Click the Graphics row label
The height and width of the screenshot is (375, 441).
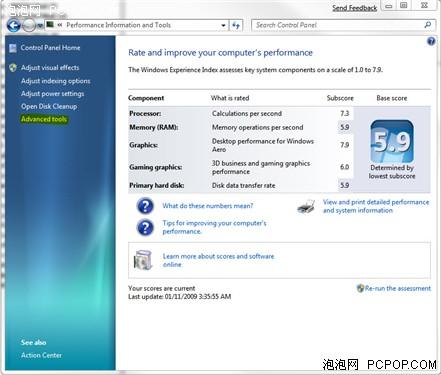click(144, 145)
